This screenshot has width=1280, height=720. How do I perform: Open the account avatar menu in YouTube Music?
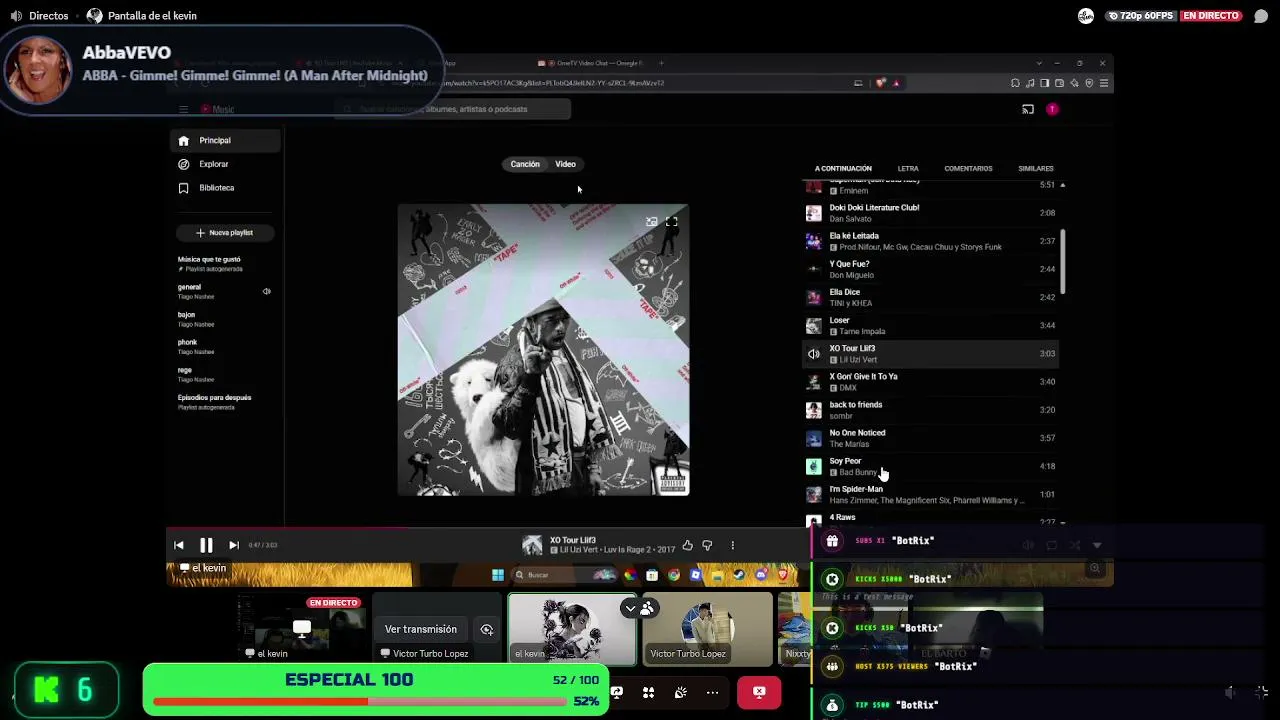tap(1052, 109)
